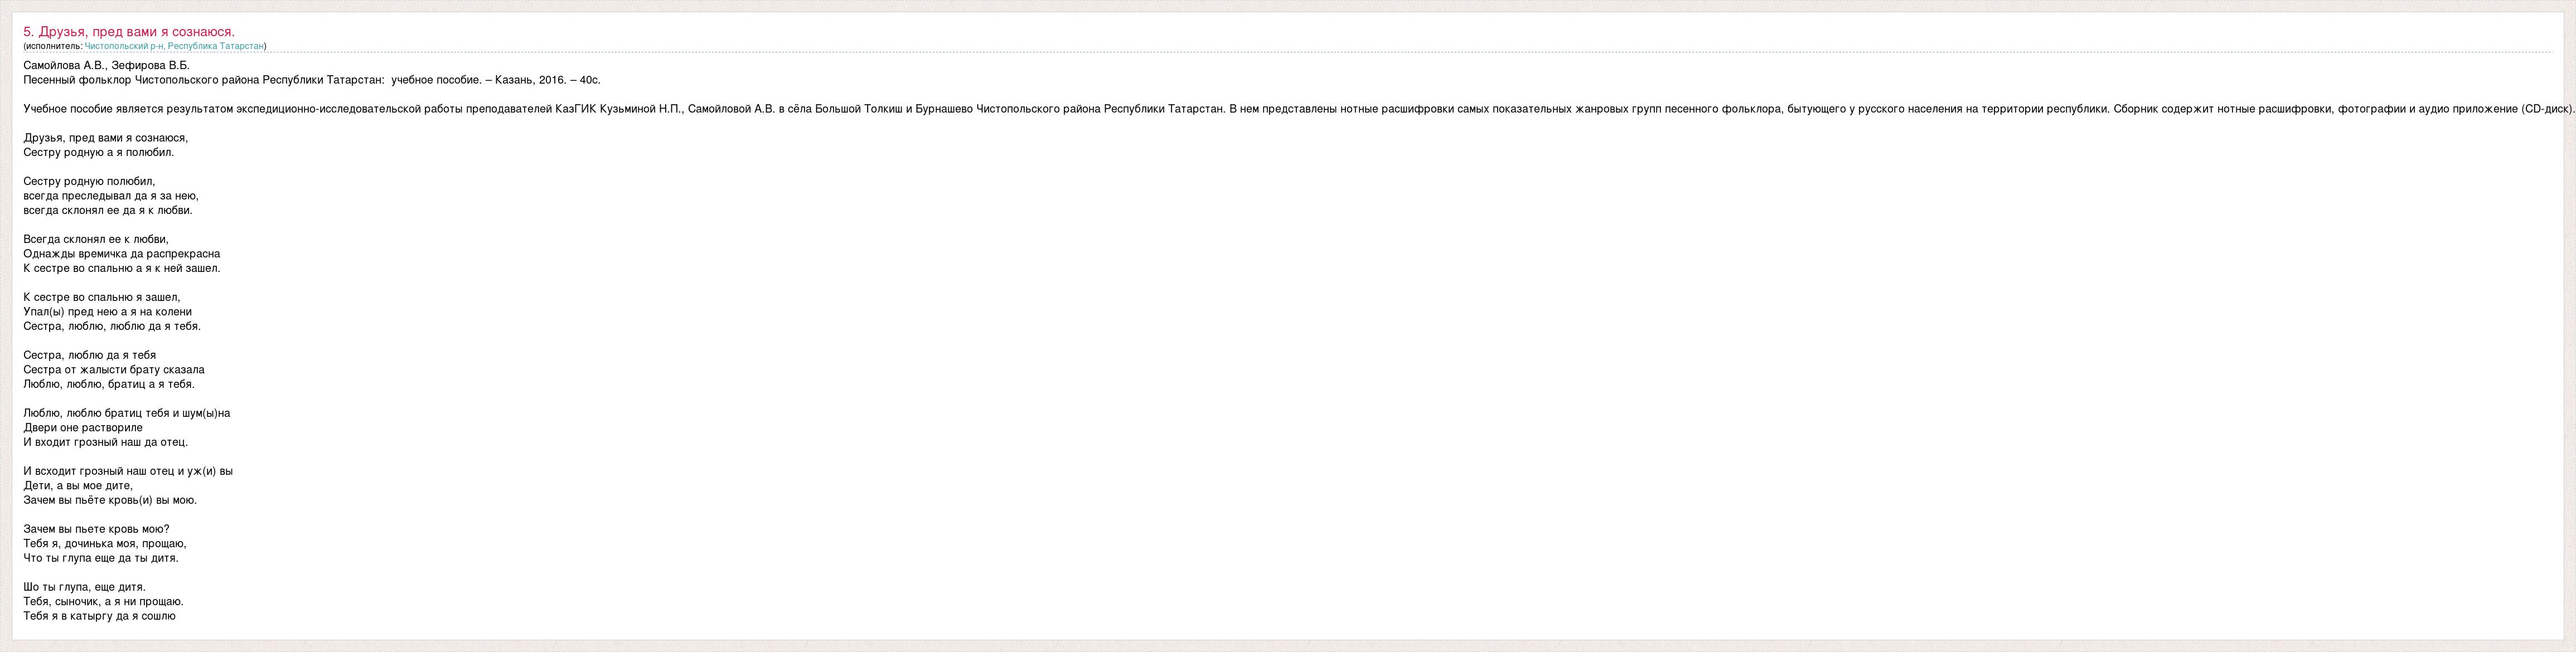Click the line 'Тебя, сыночик, а я ни прощаю.'
Screen dimensions: 2576x652
tap(103, 602)
